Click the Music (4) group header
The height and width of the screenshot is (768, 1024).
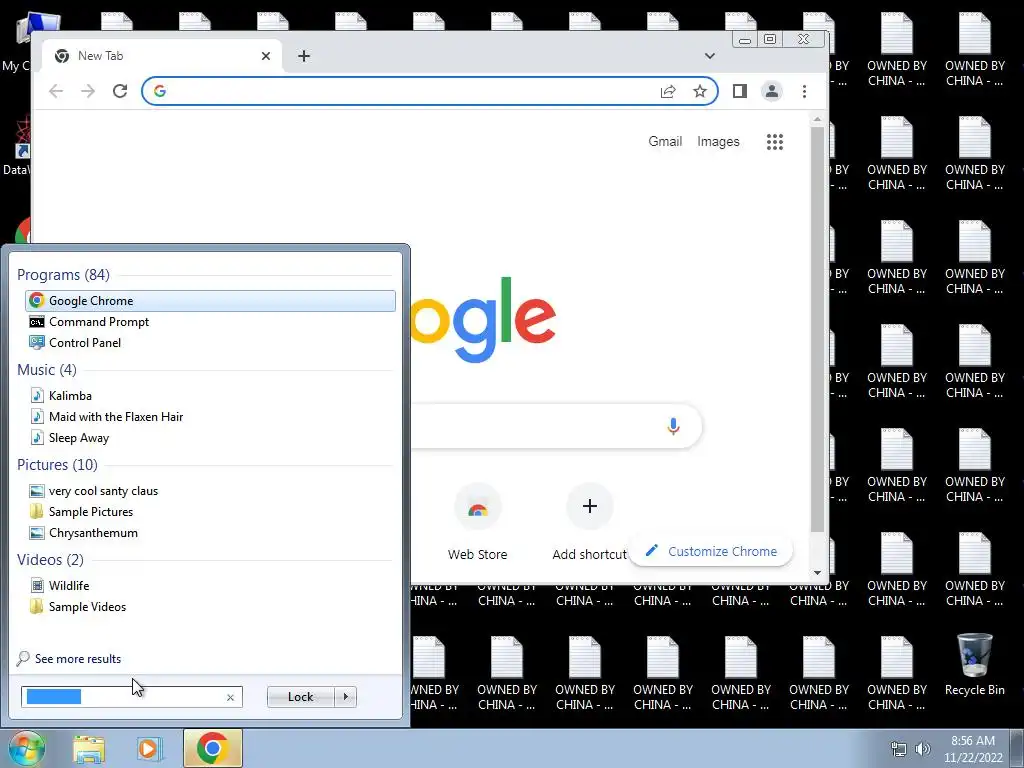coord(46,370)
